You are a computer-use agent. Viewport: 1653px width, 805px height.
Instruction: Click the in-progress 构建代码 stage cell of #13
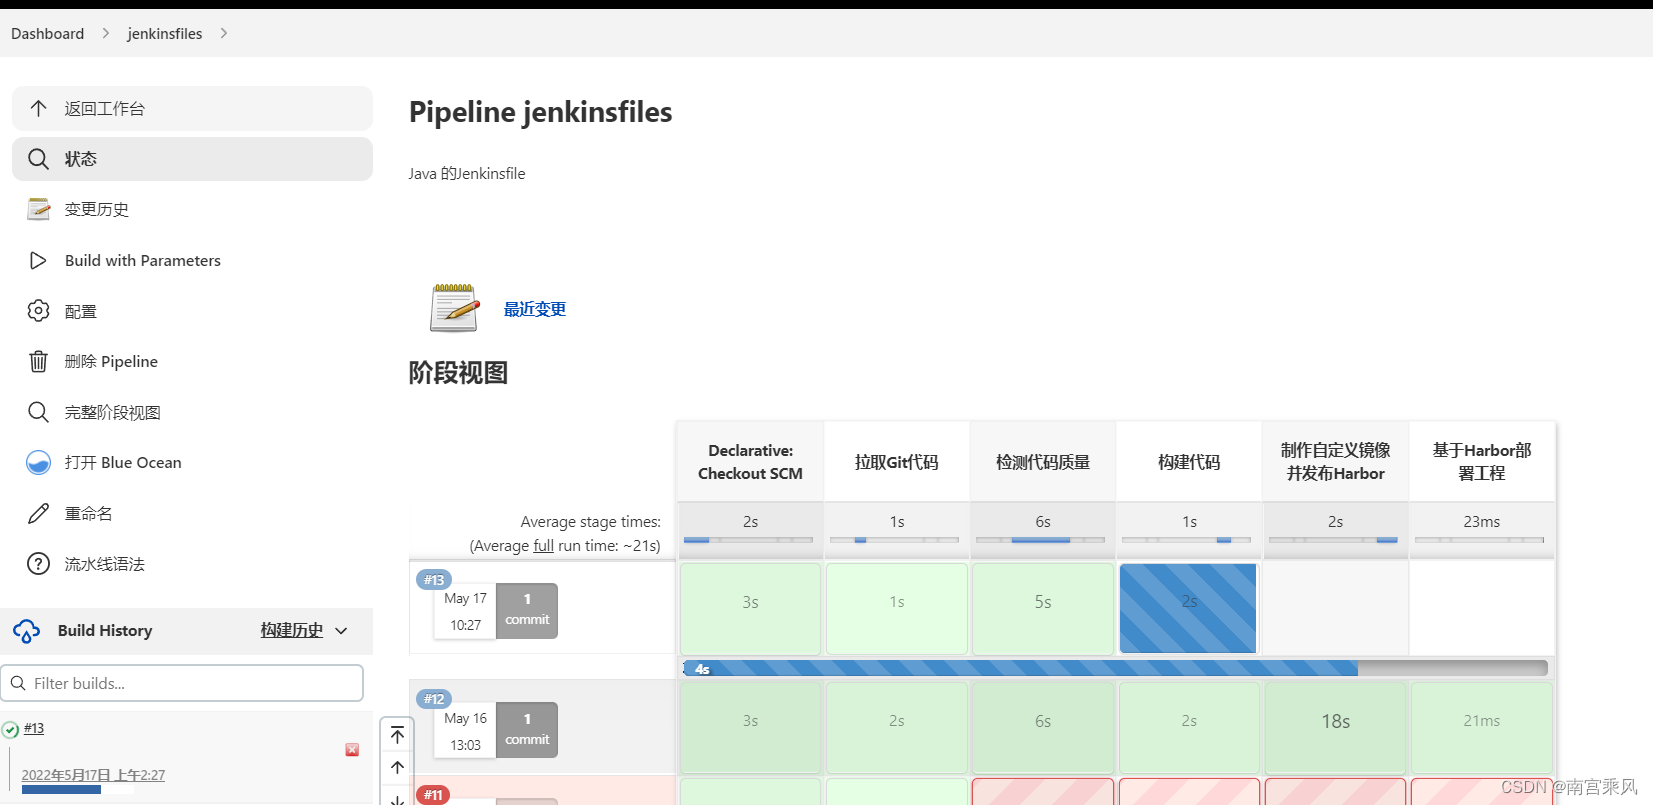point(1188,608)
